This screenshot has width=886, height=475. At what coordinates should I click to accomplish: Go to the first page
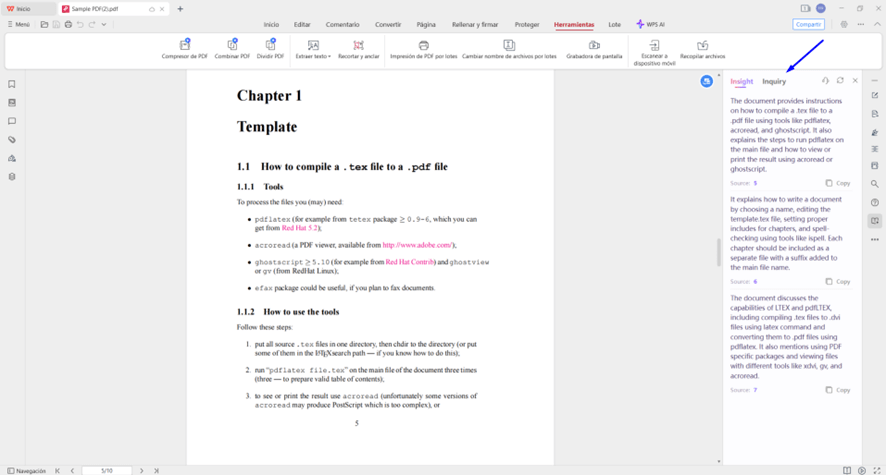point(57,470)
